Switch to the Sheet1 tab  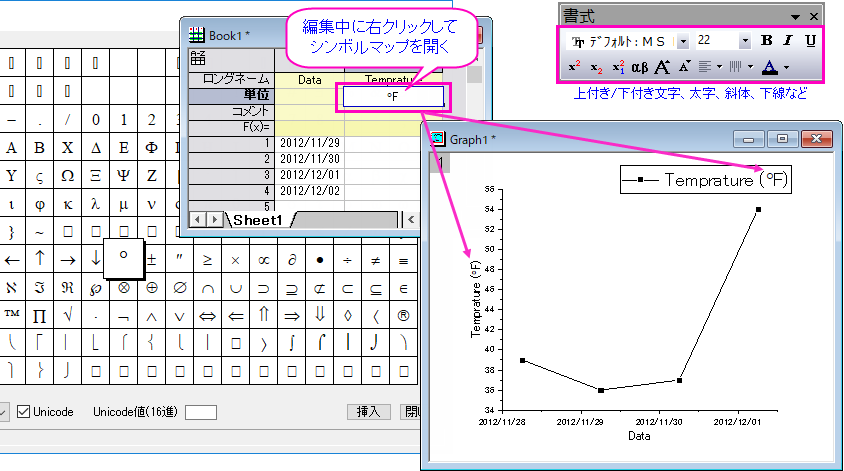click(x=258, y=220)
